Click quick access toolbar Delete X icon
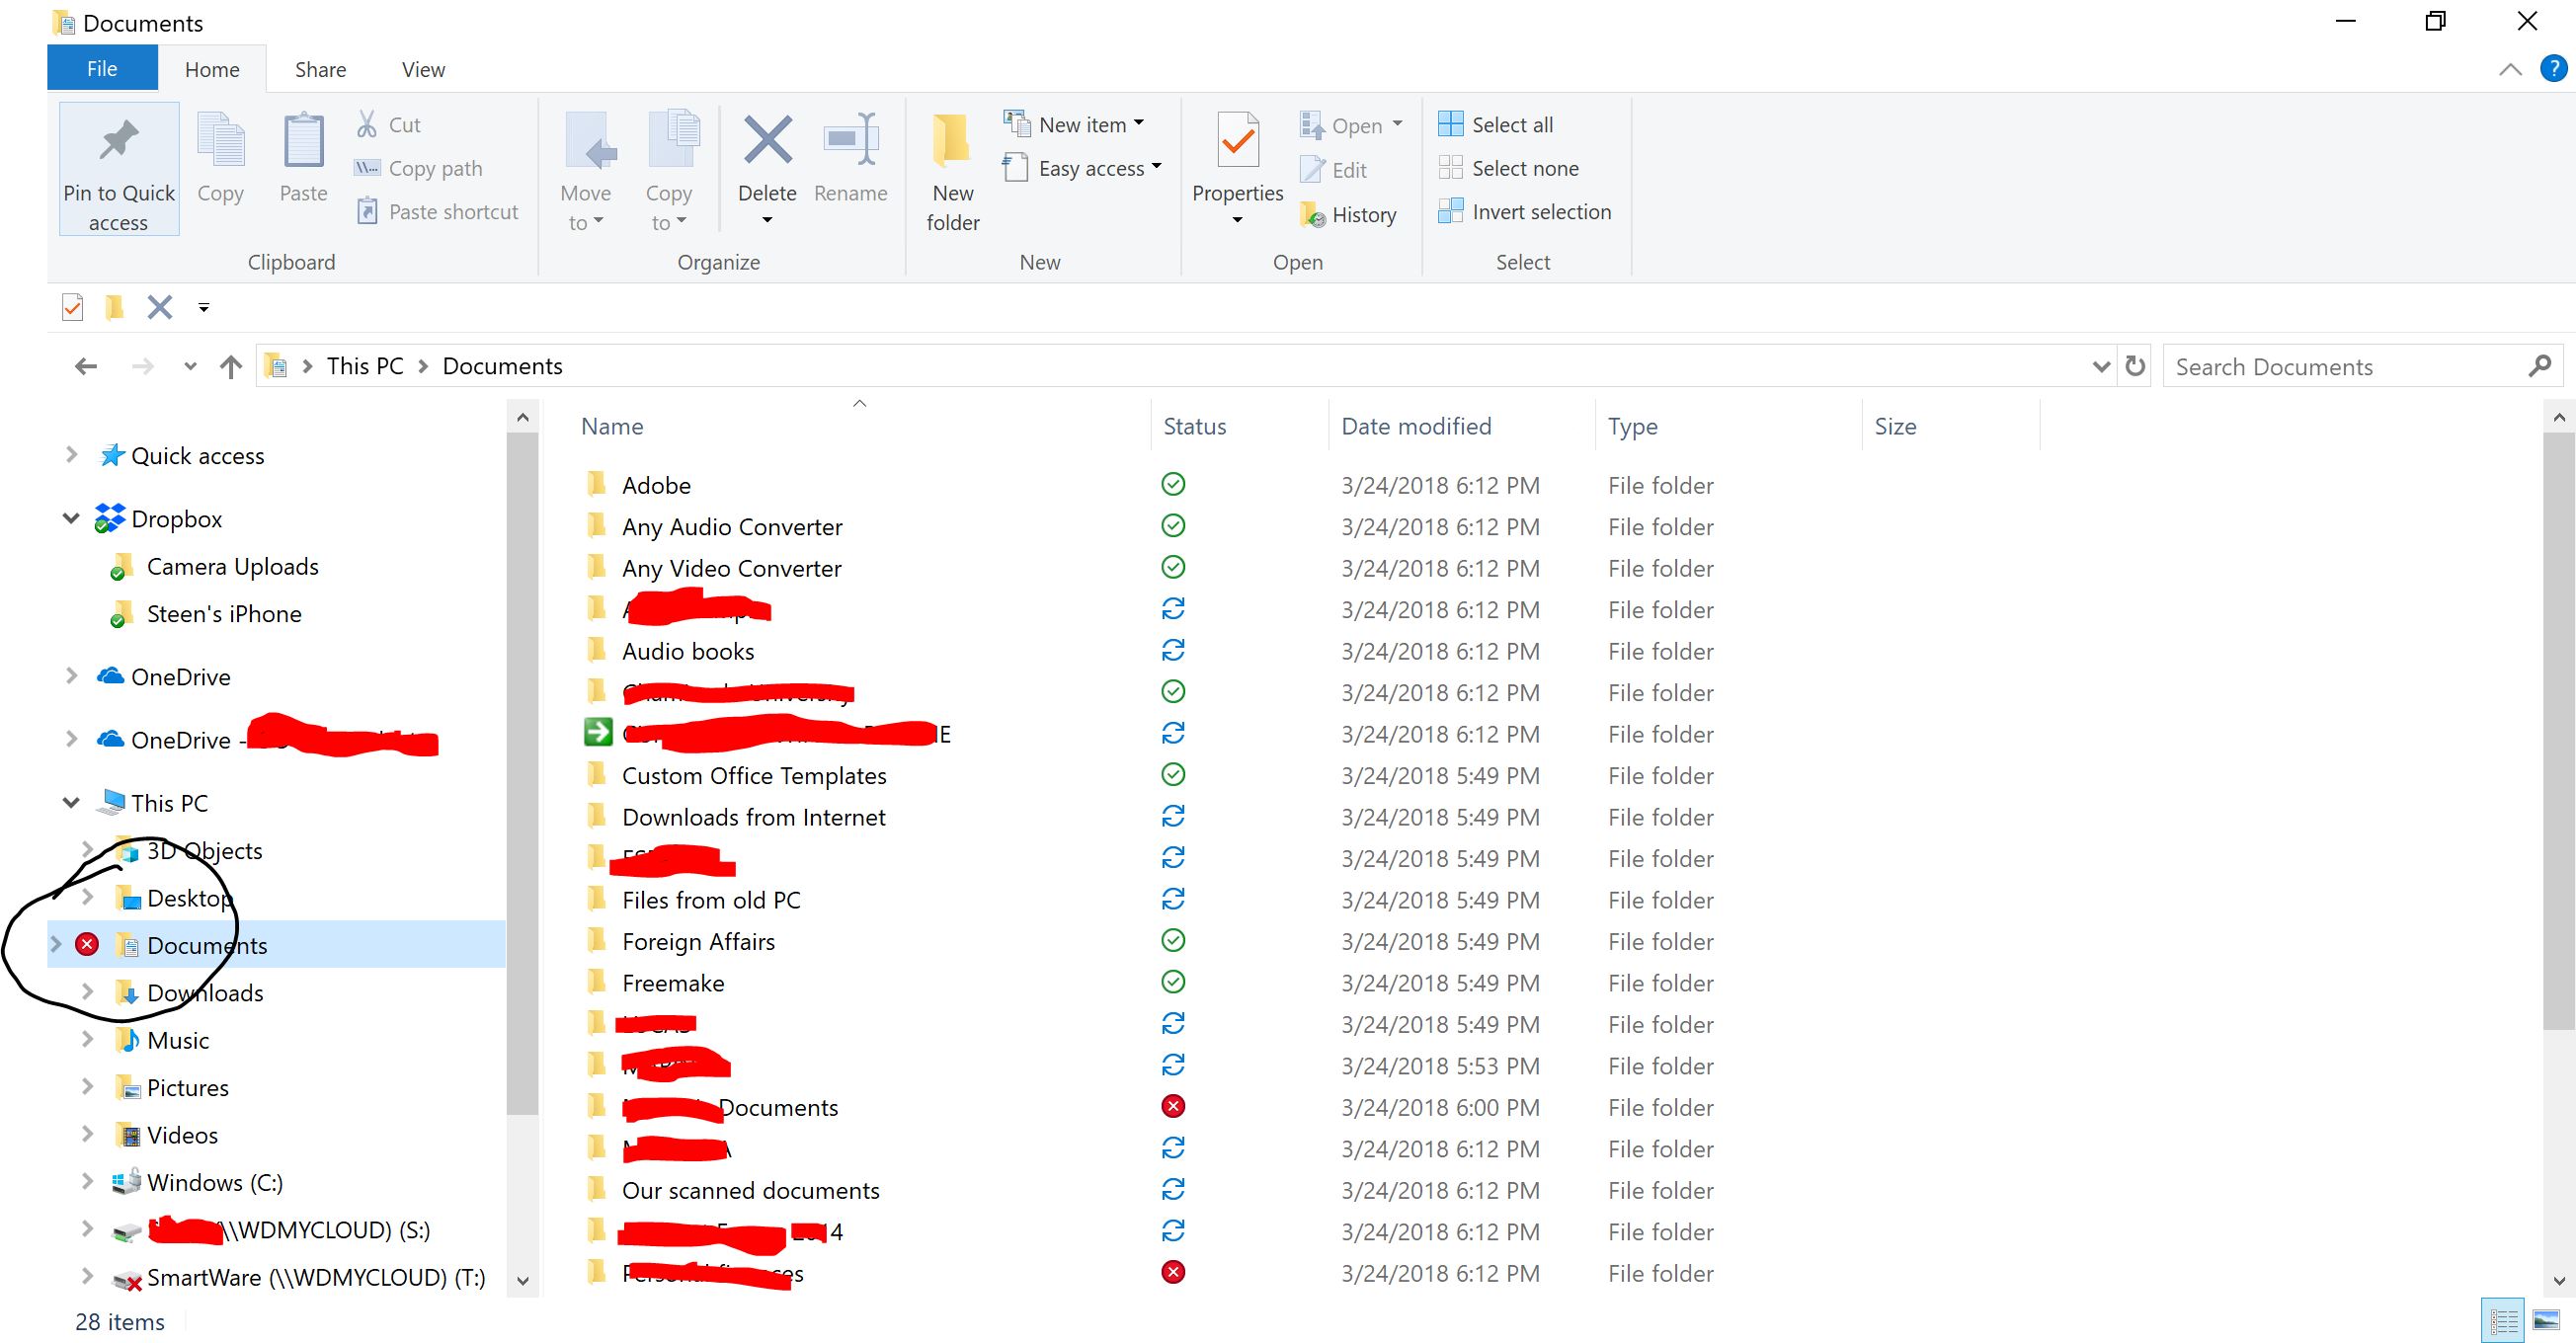This screenshot has width=2576, height=1343. 160,307
